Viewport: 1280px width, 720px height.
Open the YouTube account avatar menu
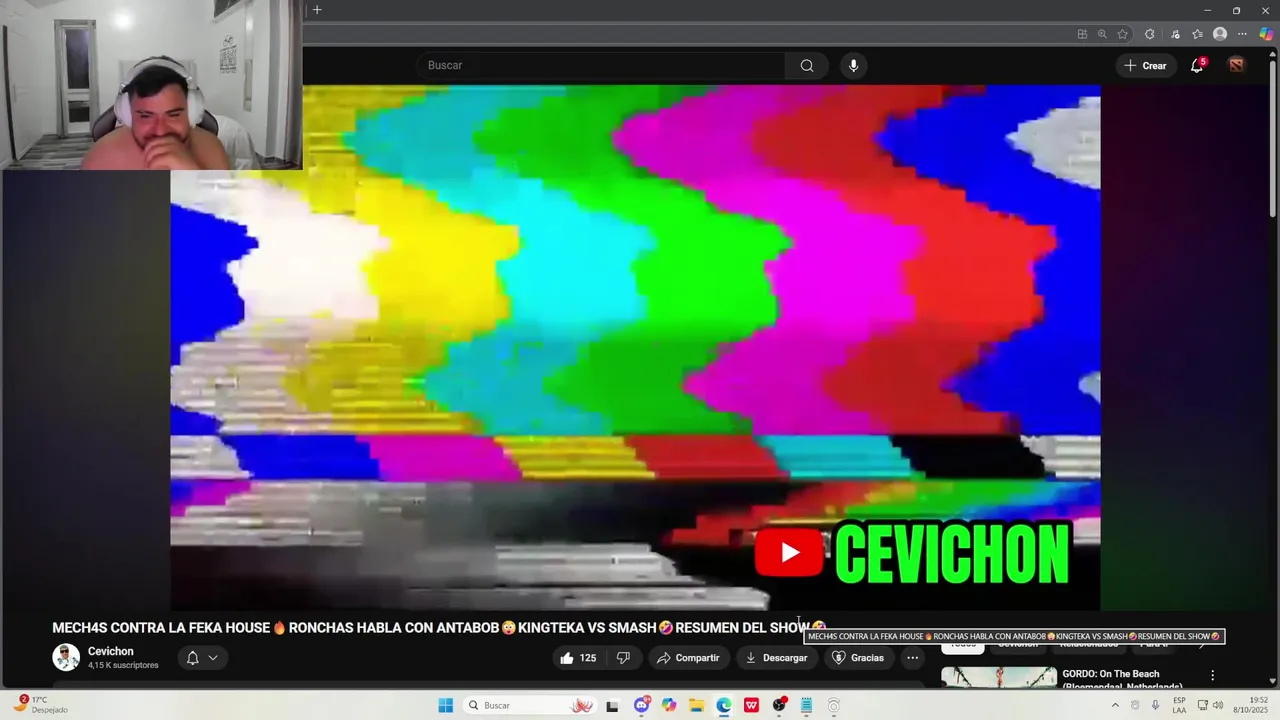(x=1237, y=66)
